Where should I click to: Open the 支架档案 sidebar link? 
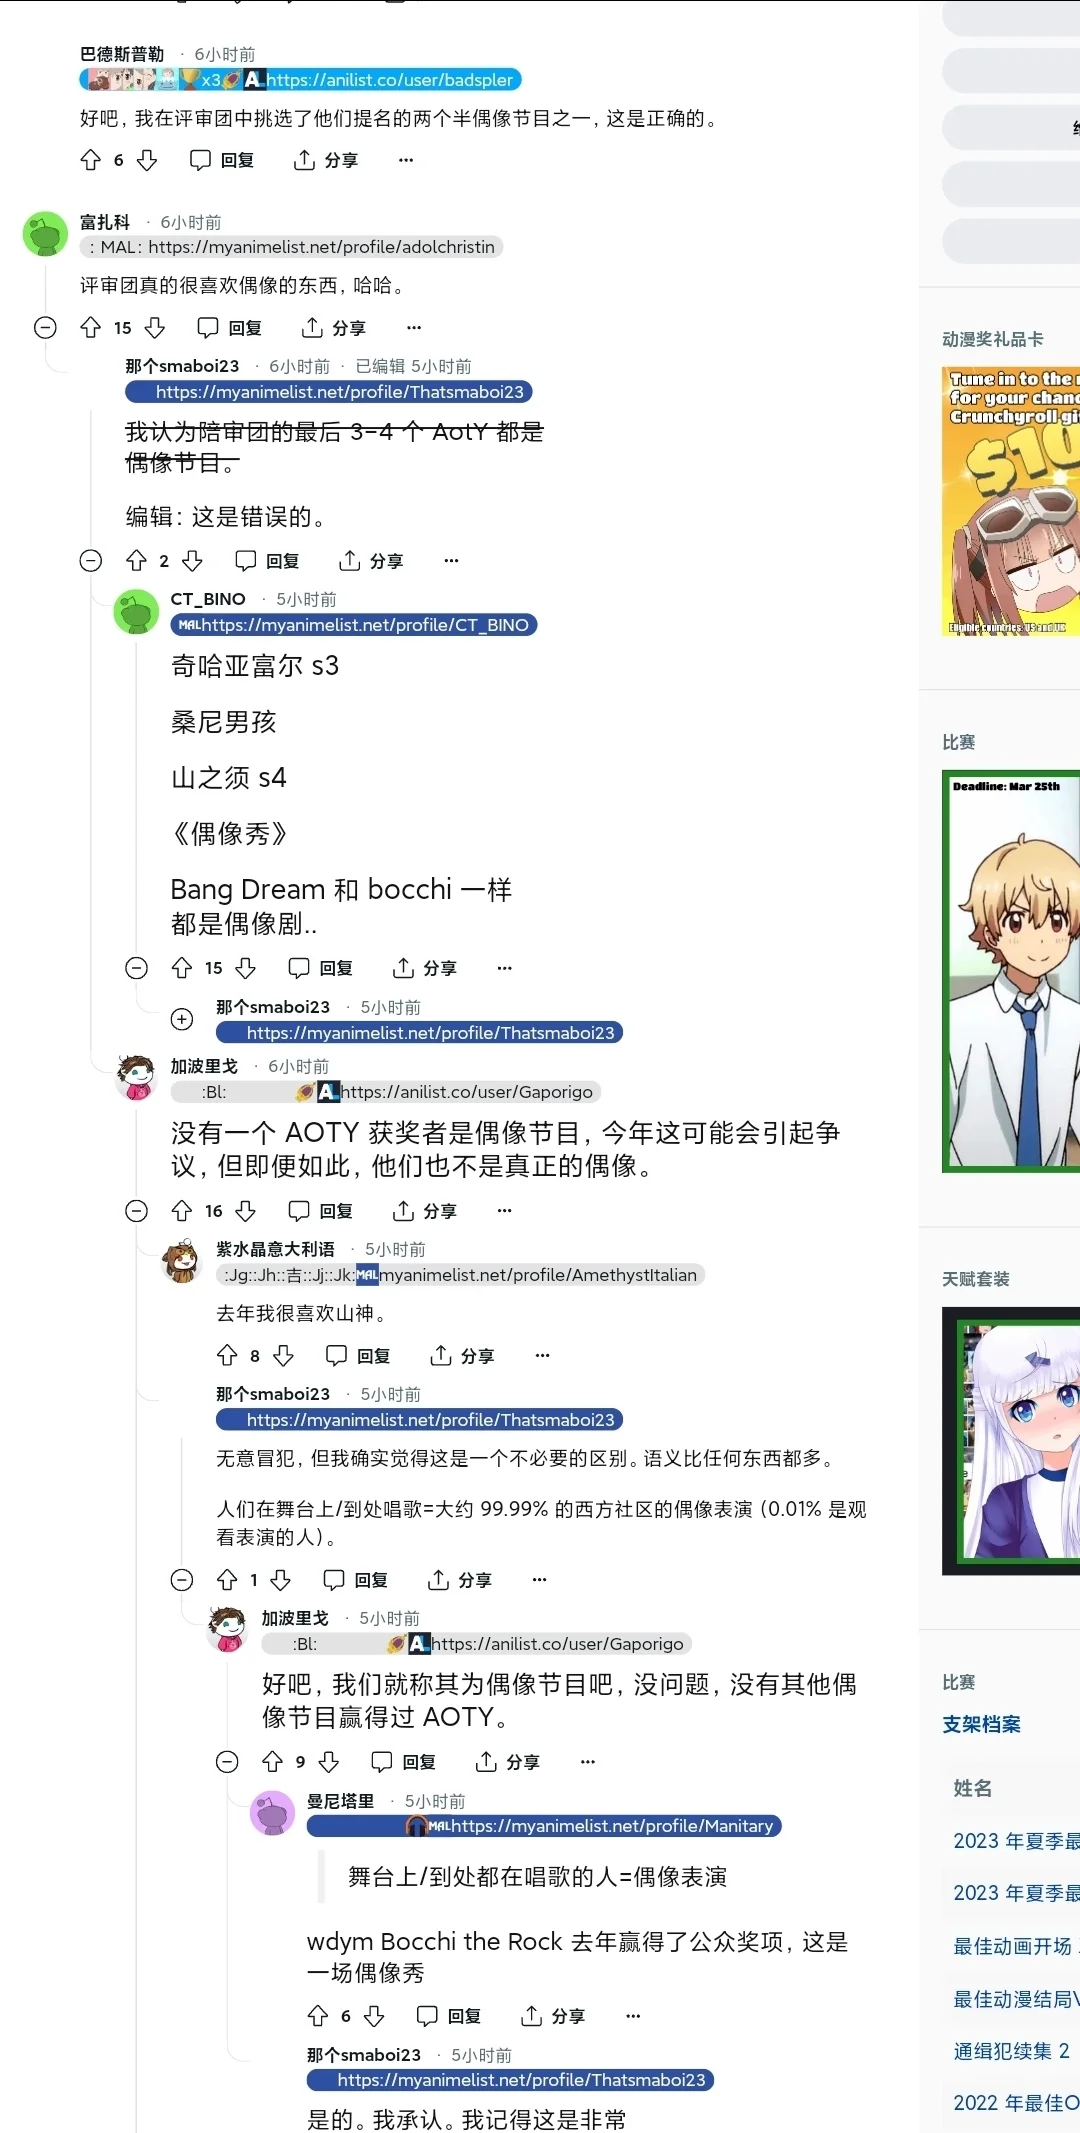point(981,1724)
